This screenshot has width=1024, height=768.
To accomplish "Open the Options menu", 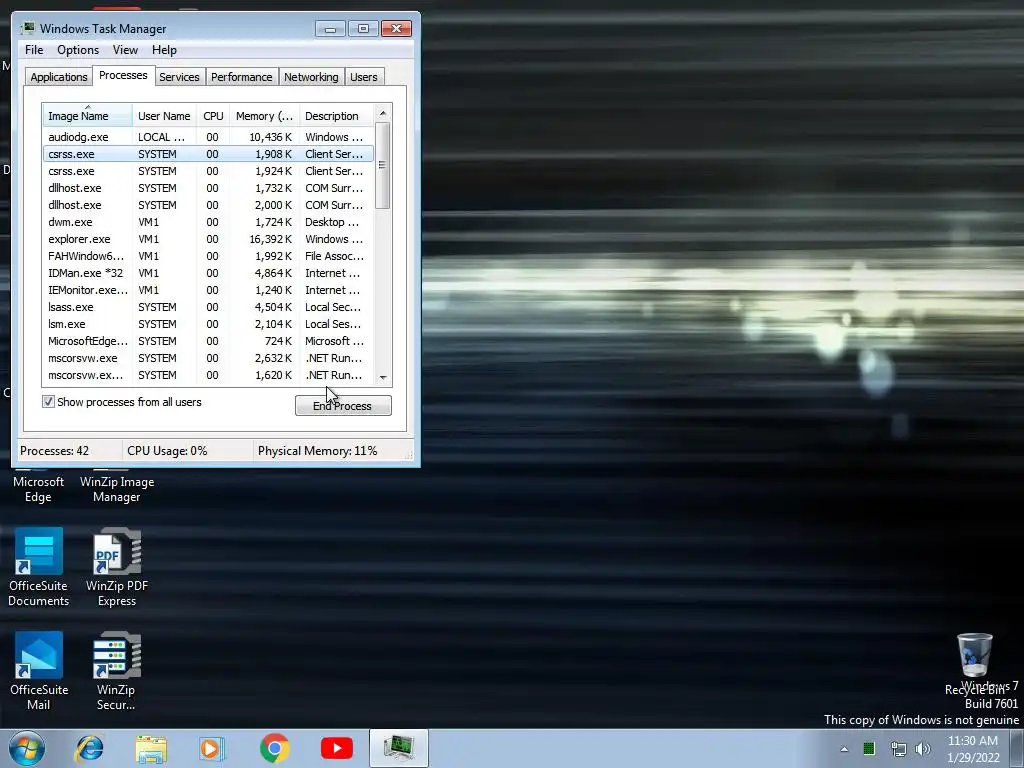I will point(78,50).
